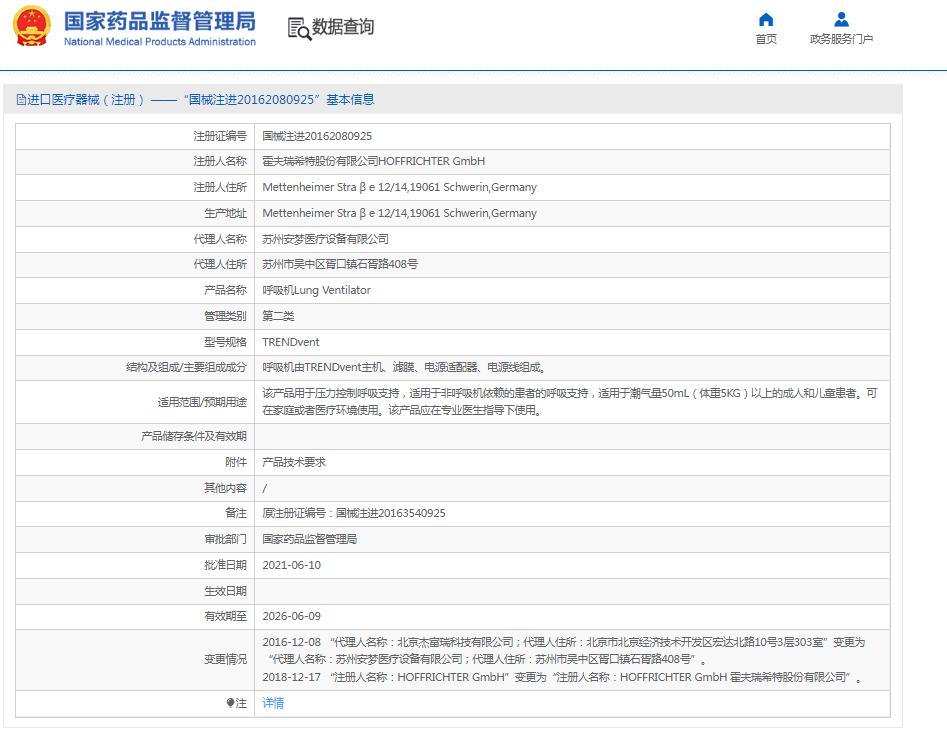947x731 pixels.
Task: Click the 管理类别 value 第二类
Action: click(x=278, y=316)
